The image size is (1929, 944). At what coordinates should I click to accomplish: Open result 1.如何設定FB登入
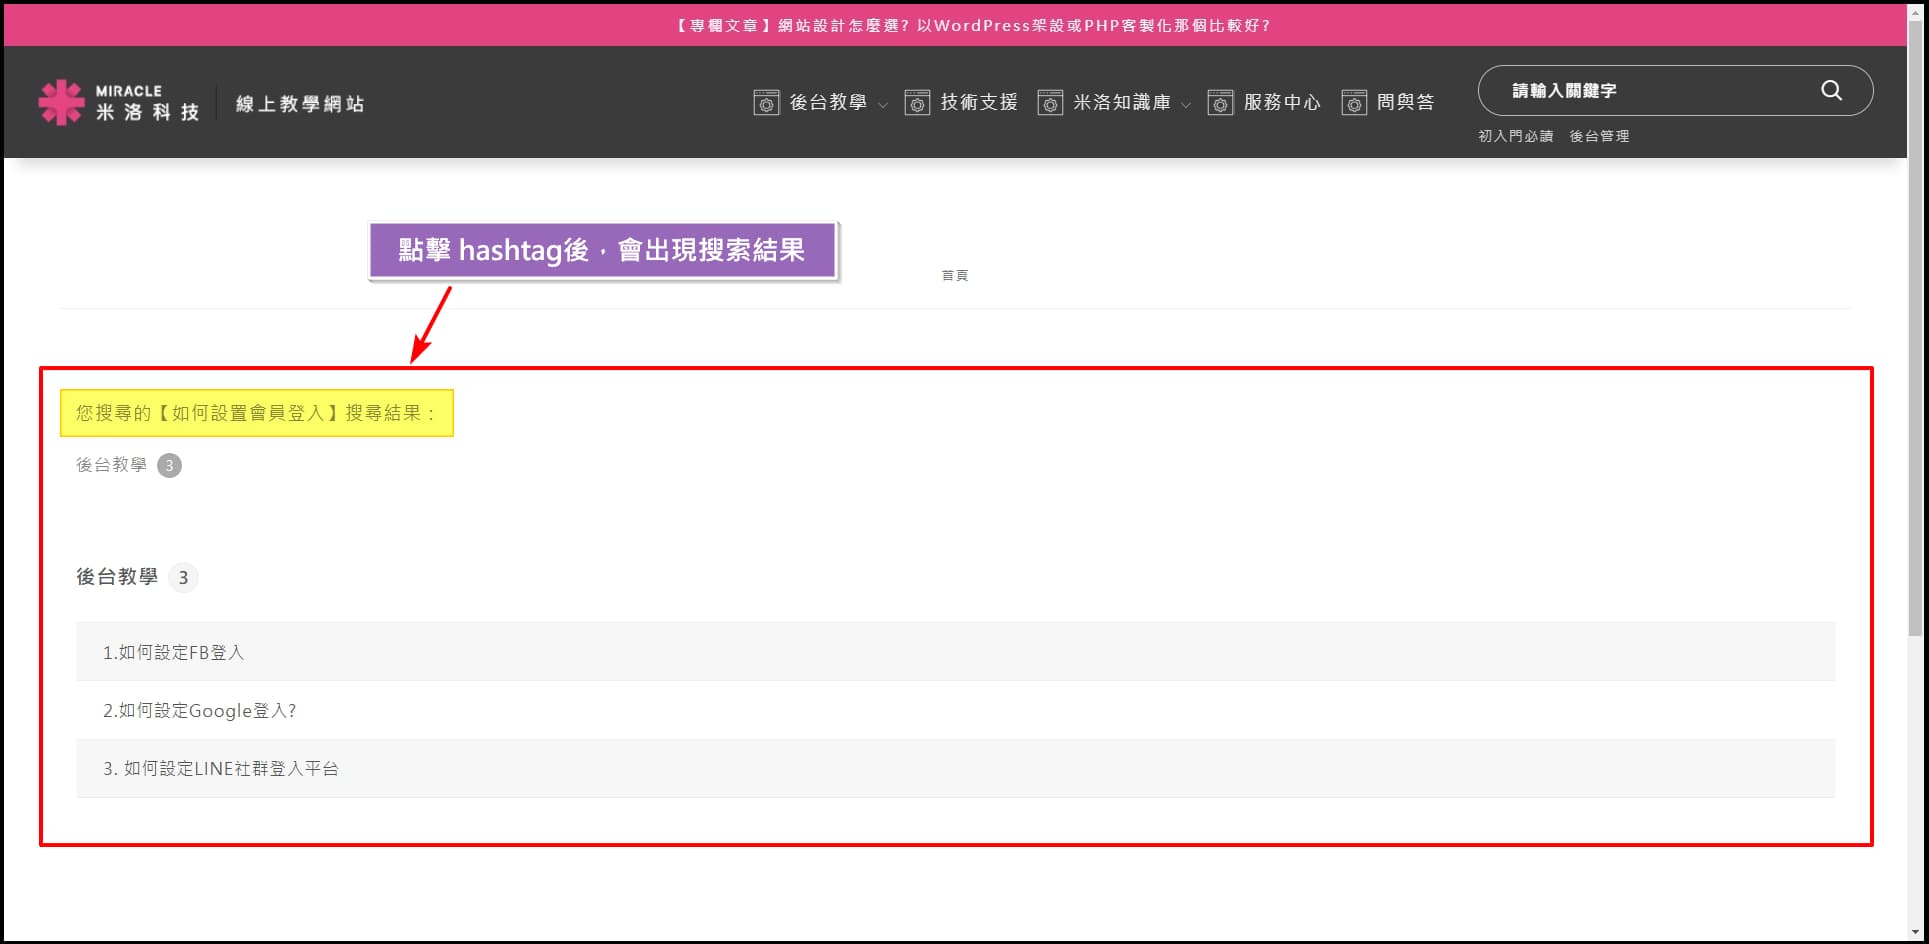point(173,653)
